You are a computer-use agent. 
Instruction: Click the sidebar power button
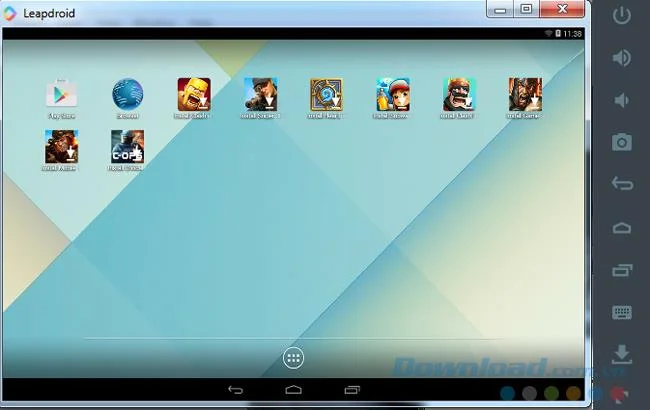tap(622, 15)
